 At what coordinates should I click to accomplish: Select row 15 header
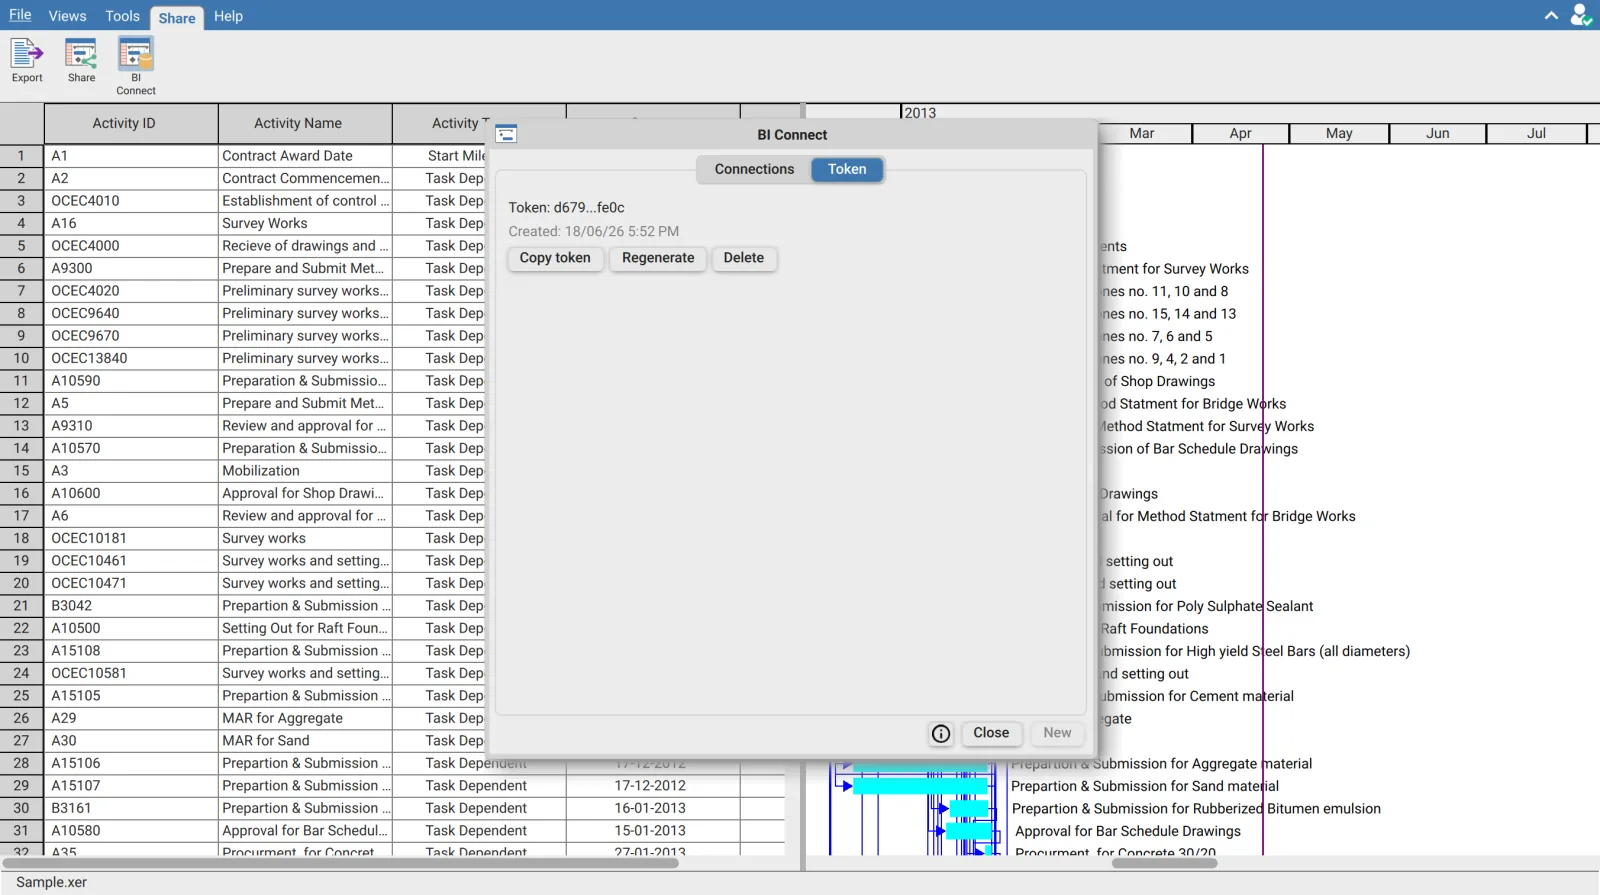coord(21,471)
